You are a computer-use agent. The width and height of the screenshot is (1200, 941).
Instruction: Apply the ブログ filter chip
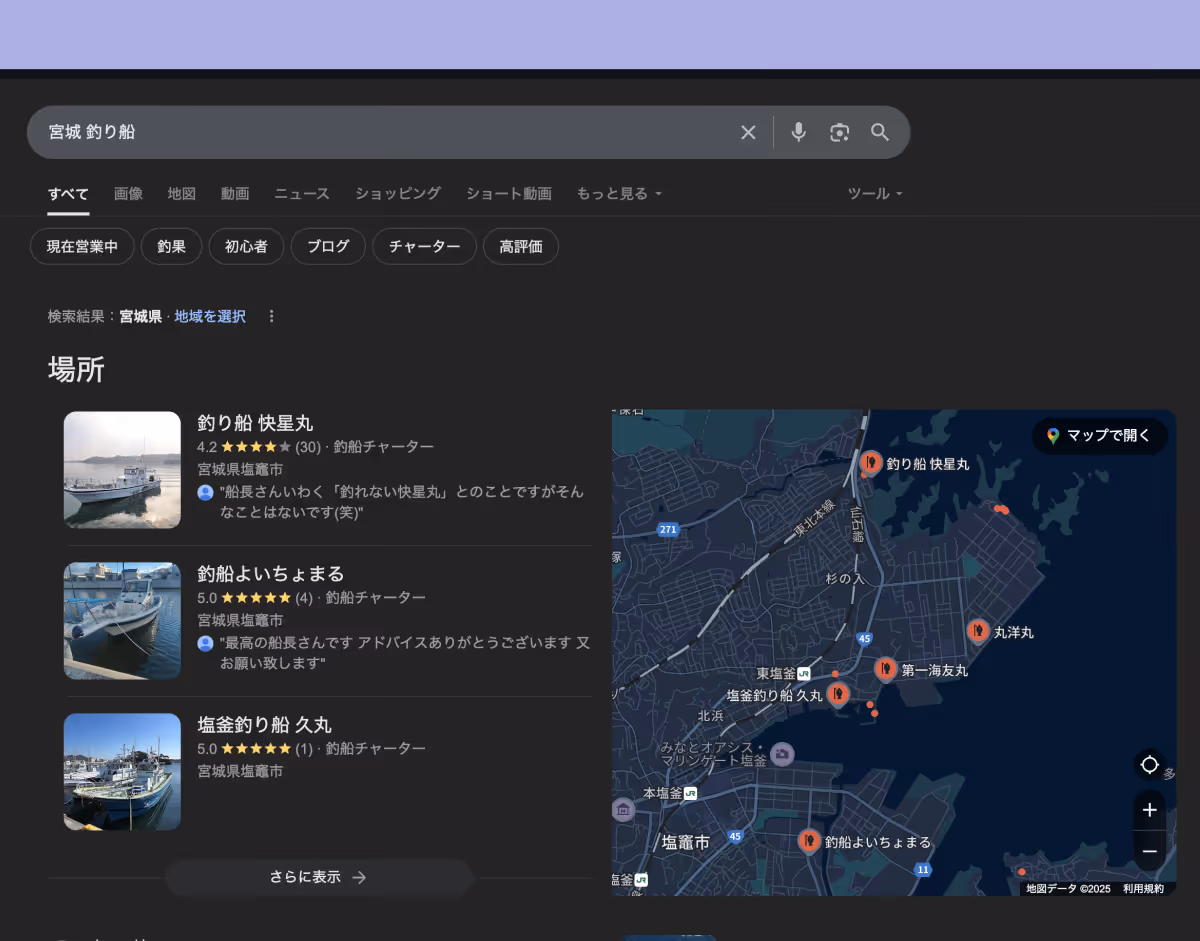click(328, 246)
